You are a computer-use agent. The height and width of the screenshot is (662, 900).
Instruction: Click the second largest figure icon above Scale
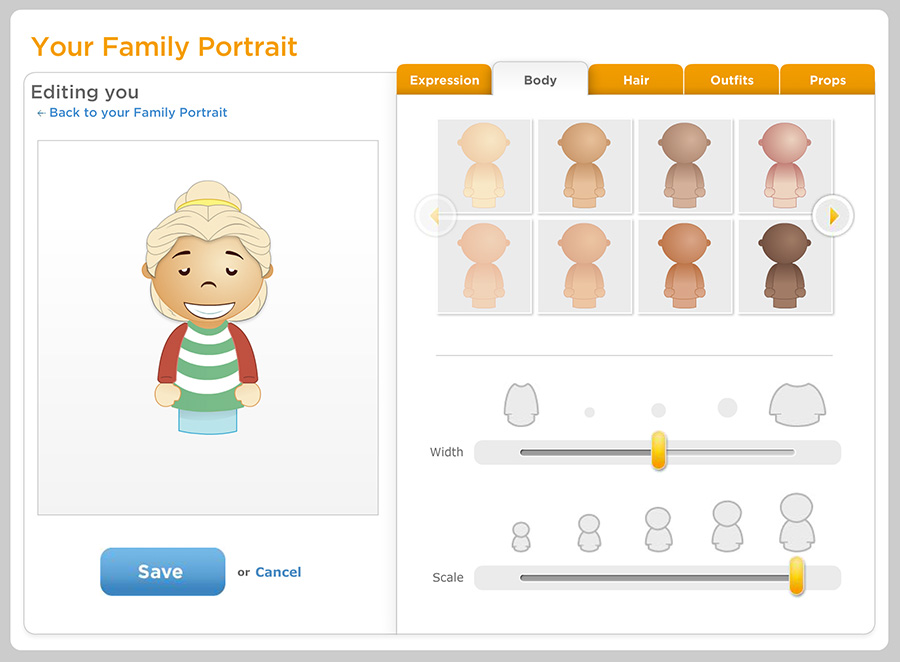pyautogui.click(x=727, y=526)
